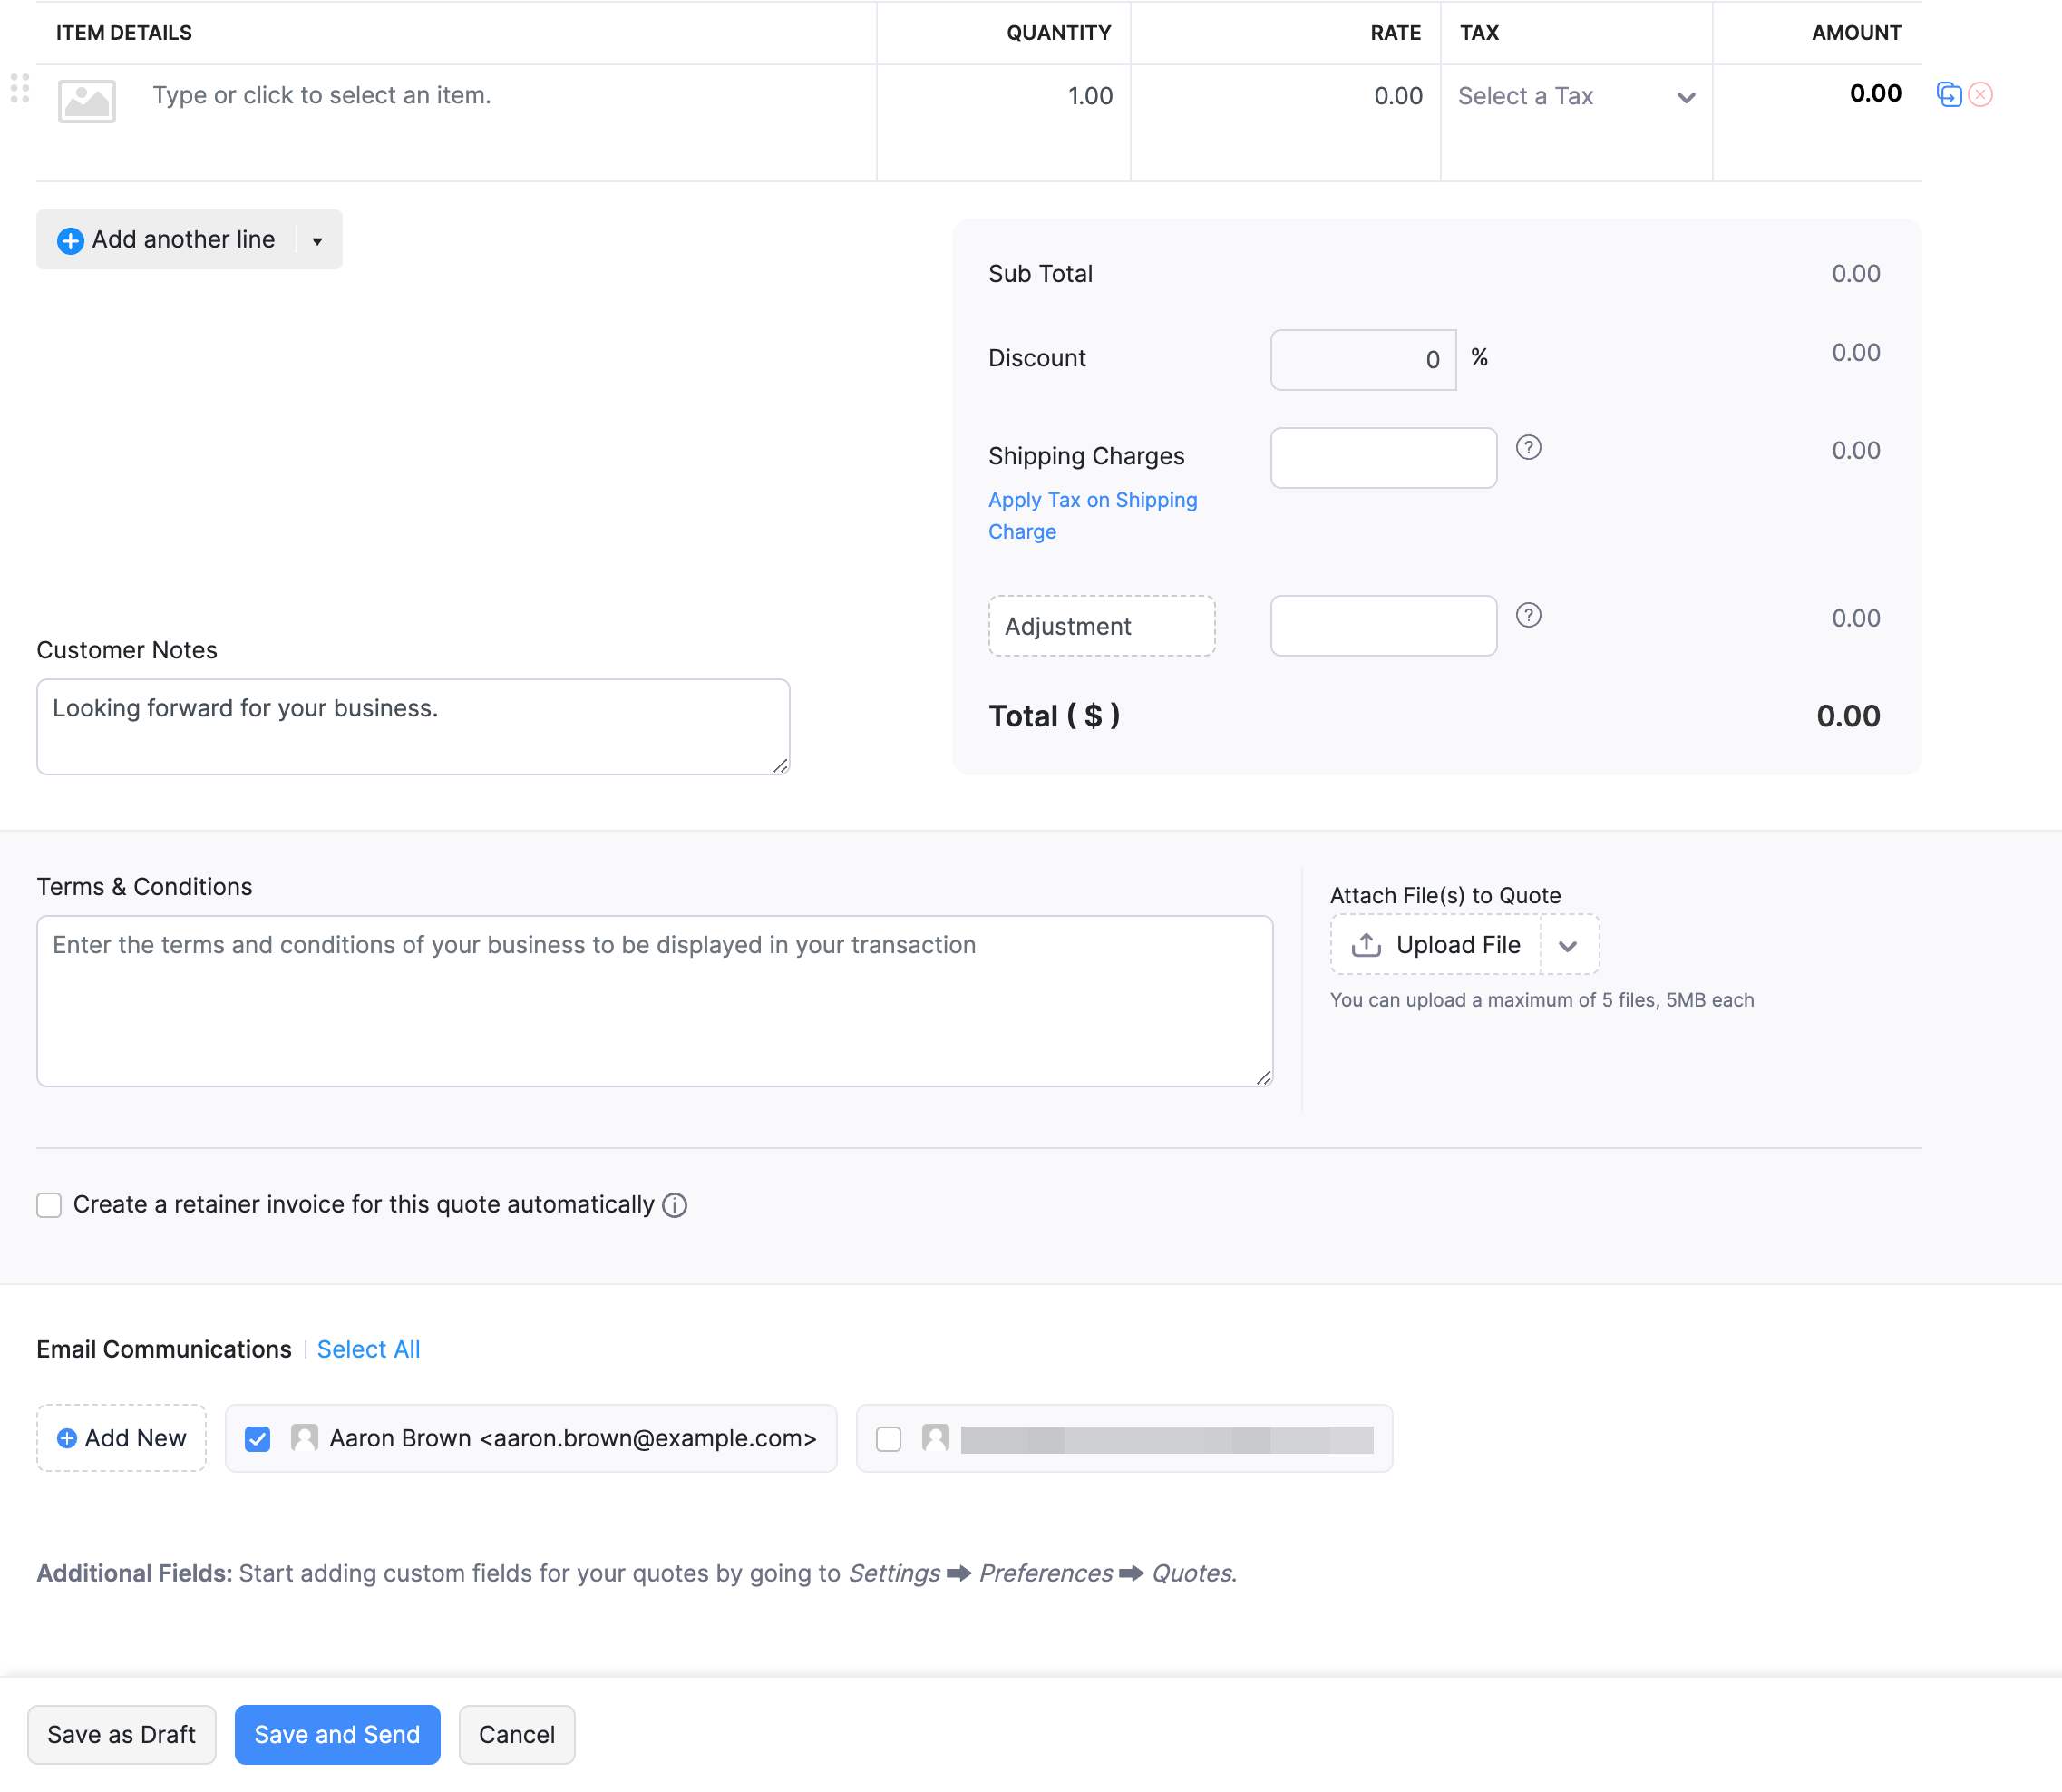Check the second blurred contact checkbox
This screenshot has width=2062, height=1792.
tap(888, 1439)
